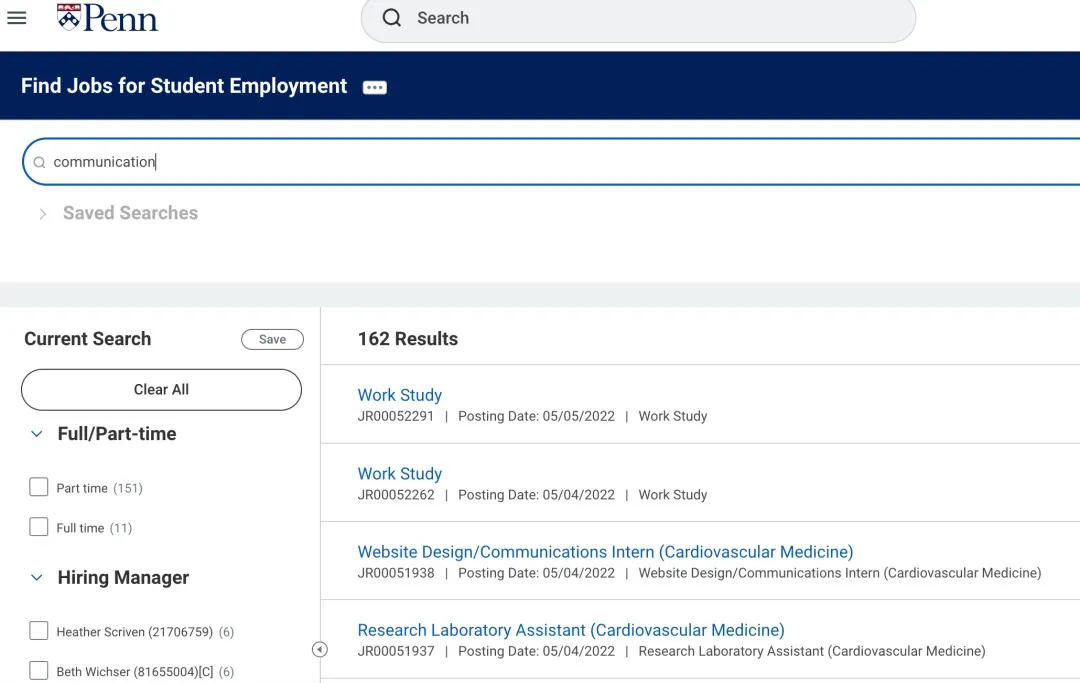Collapse the Full/Part-time filter group
1080x683 pixels.
click(x=37, y=434)
